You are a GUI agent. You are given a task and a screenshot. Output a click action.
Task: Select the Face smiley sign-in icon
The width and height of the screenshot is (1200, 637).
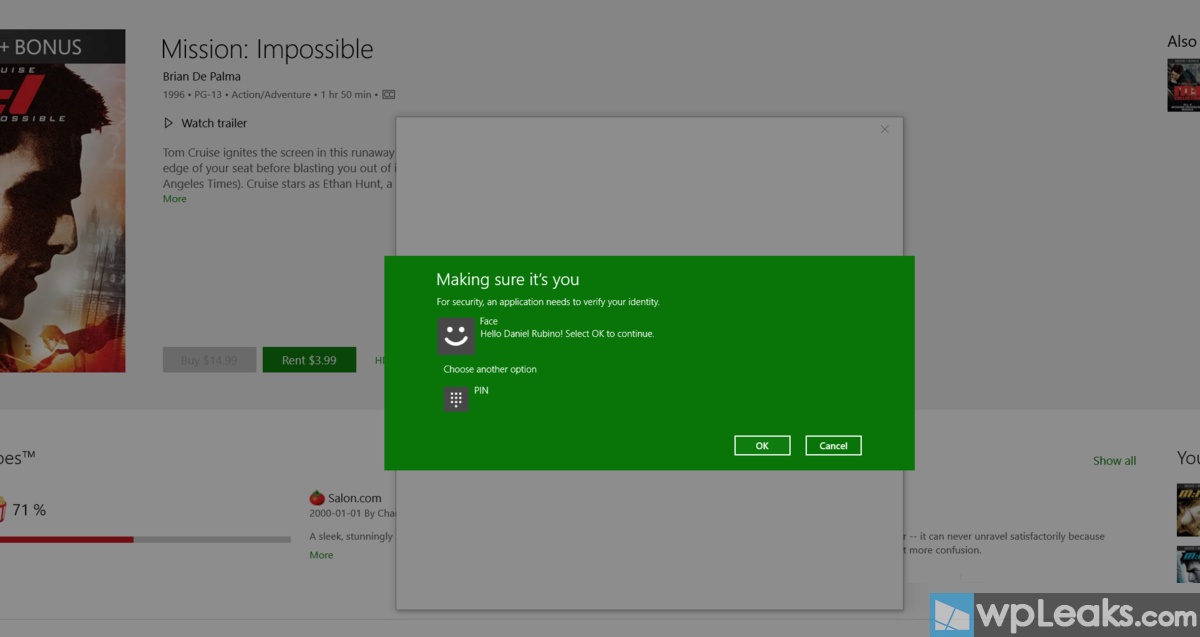[x=456, y=336]
